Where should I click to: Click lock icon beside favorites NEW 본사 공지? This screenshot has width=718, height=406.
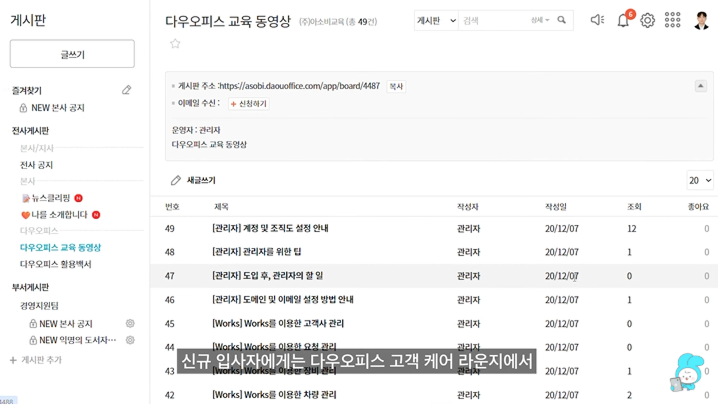pos(23,108)
